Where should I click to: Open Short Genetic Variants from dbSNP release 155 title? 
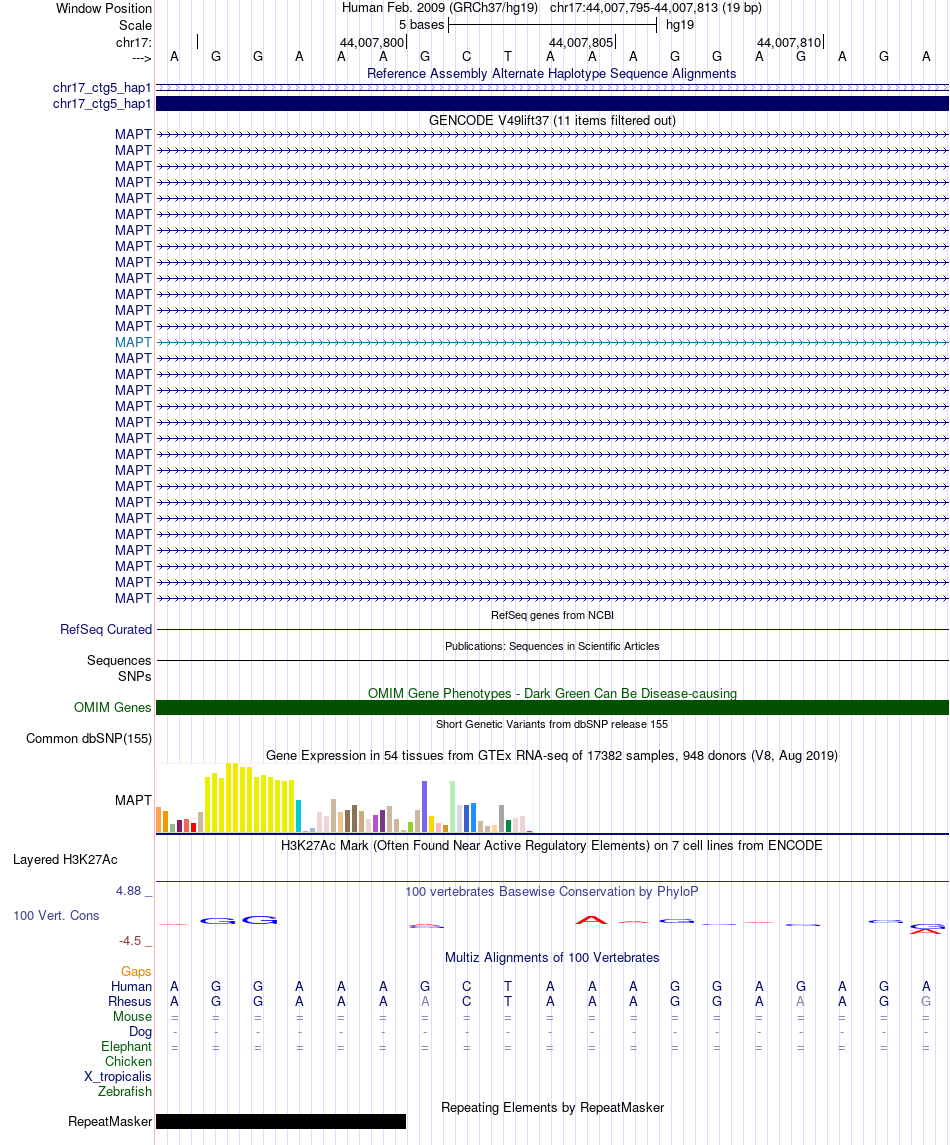(552, 724)
